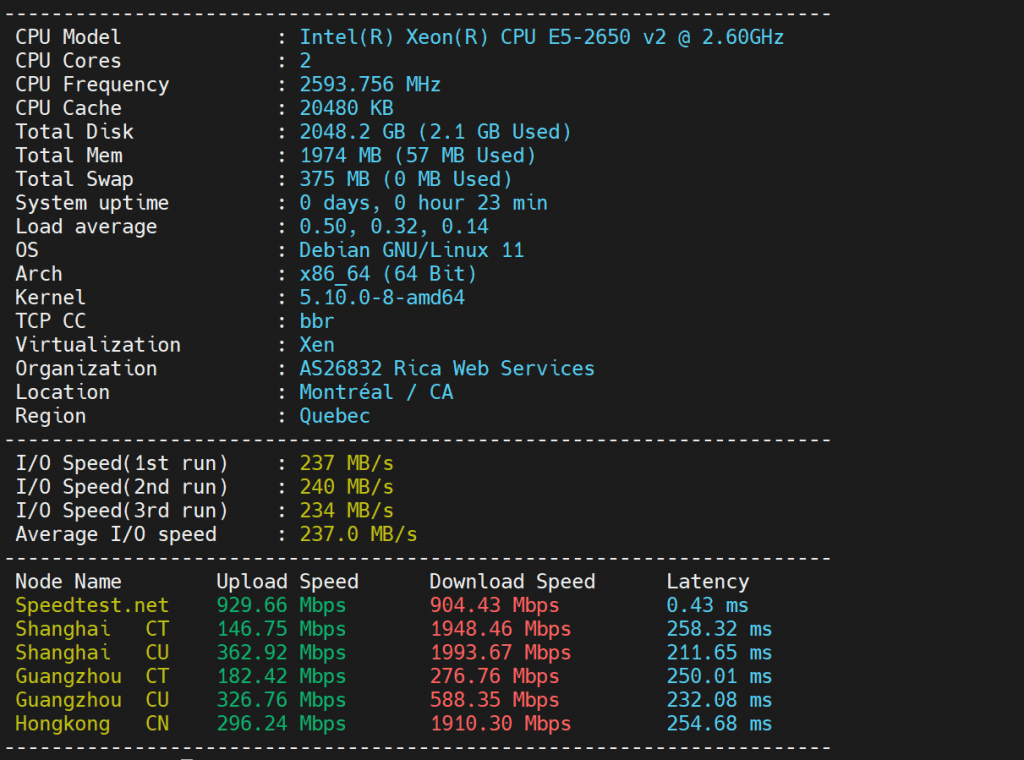1024x760 pixels.
Task: Click the Shanghai CT node name
Action: (92, 629)
